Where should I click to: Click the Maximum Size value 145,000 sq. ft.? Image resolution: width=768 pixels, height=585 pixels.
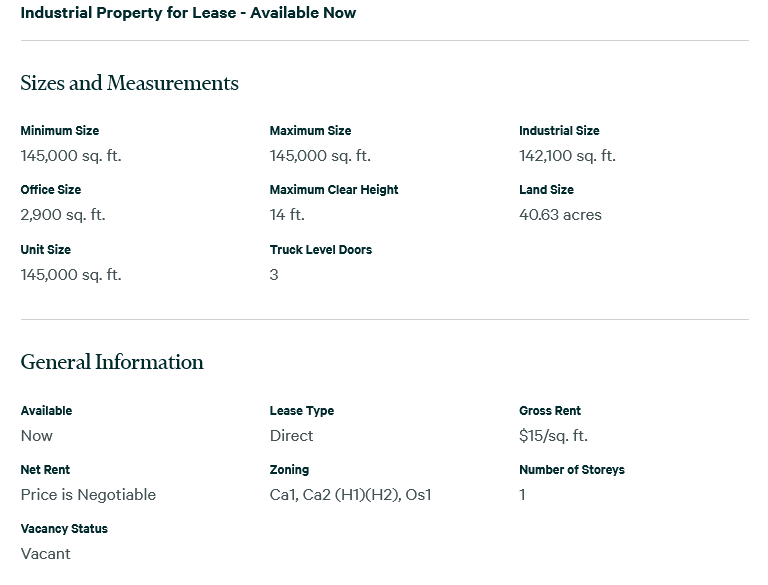point(320,156)
